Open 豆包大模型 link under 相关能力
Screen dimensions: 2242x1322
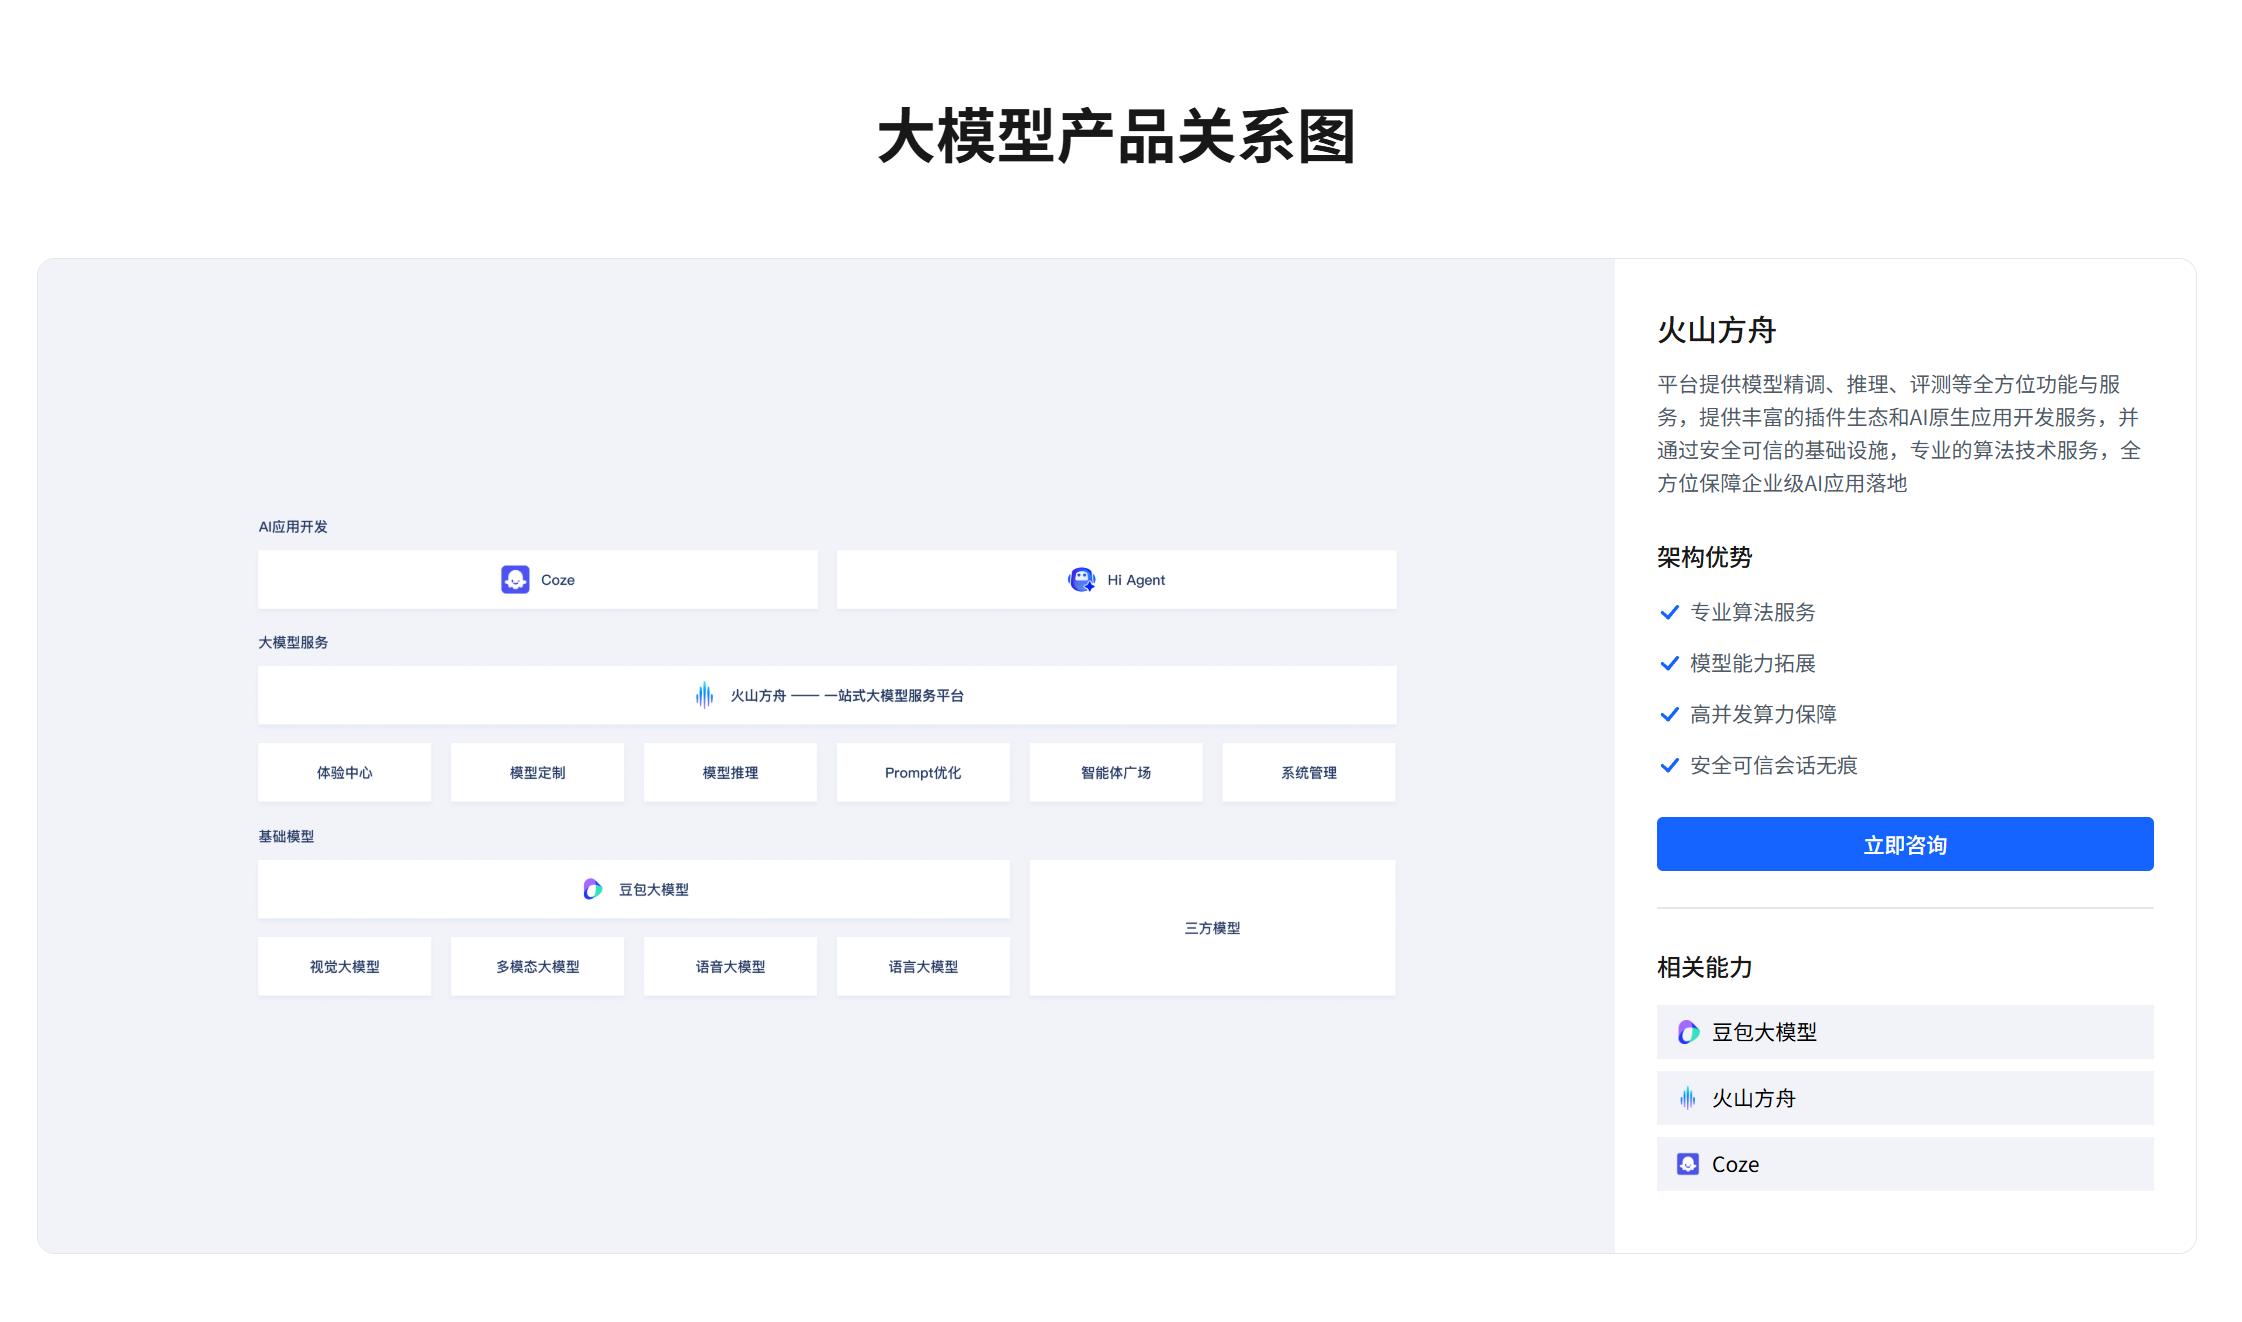[x=1905, y=1032]
